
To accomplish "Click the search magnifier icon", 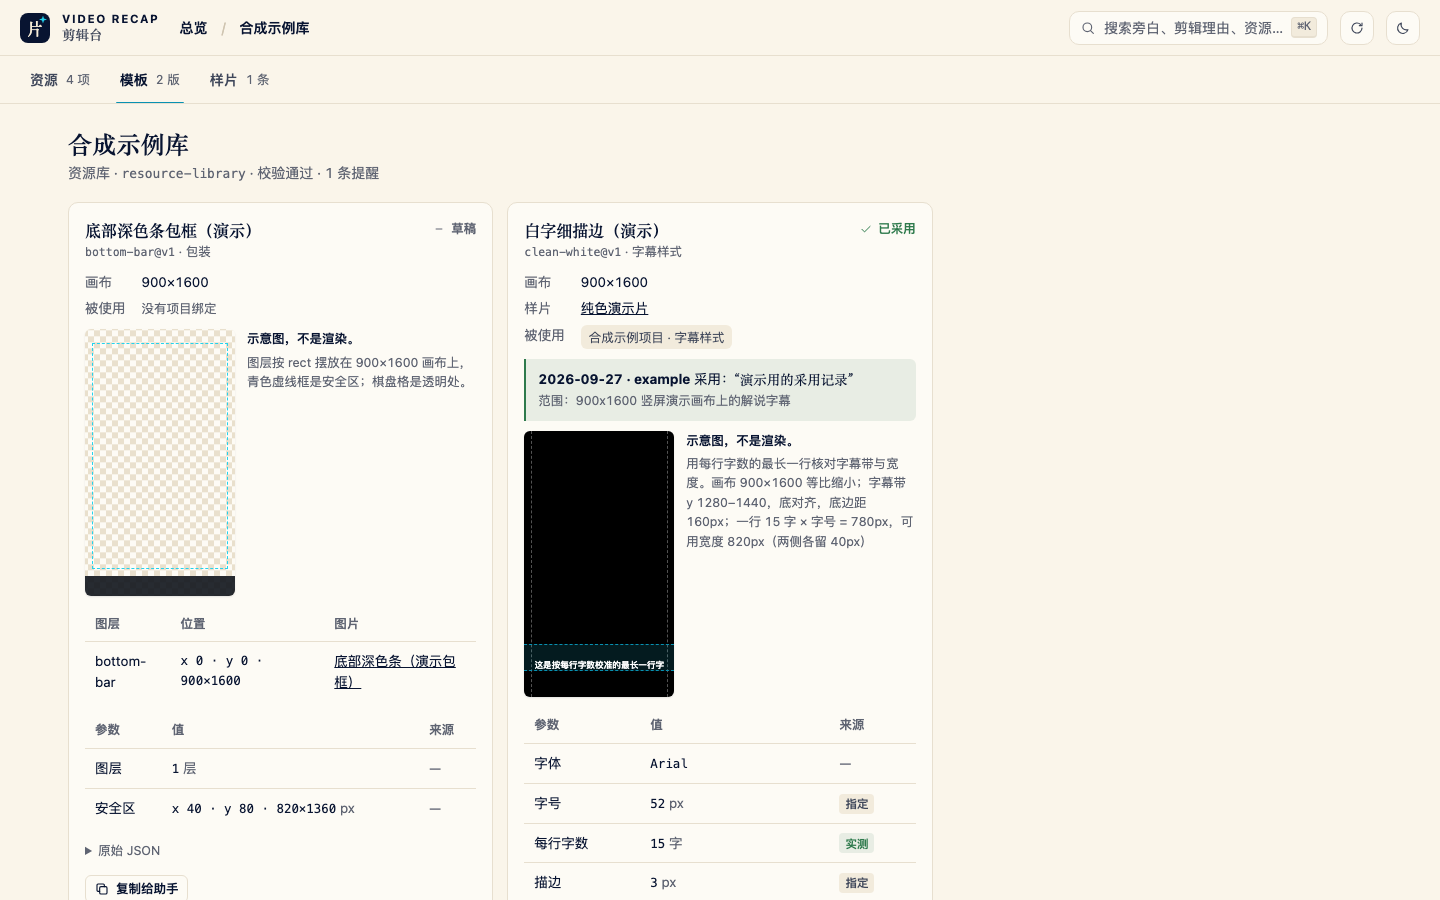I will 1088,28.
